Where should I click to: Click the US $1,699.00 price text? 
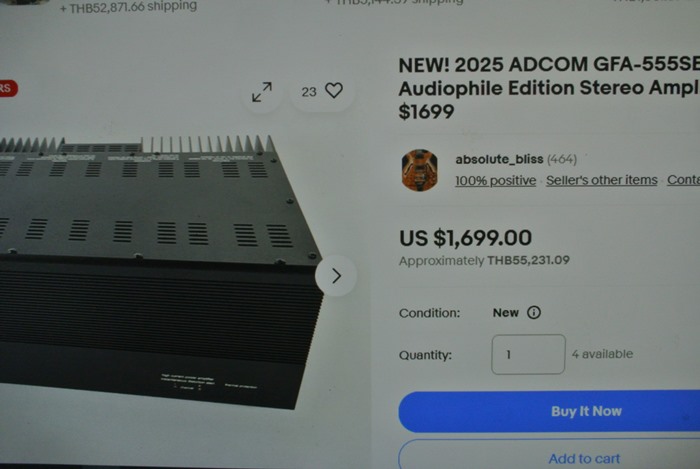[465, 238]
